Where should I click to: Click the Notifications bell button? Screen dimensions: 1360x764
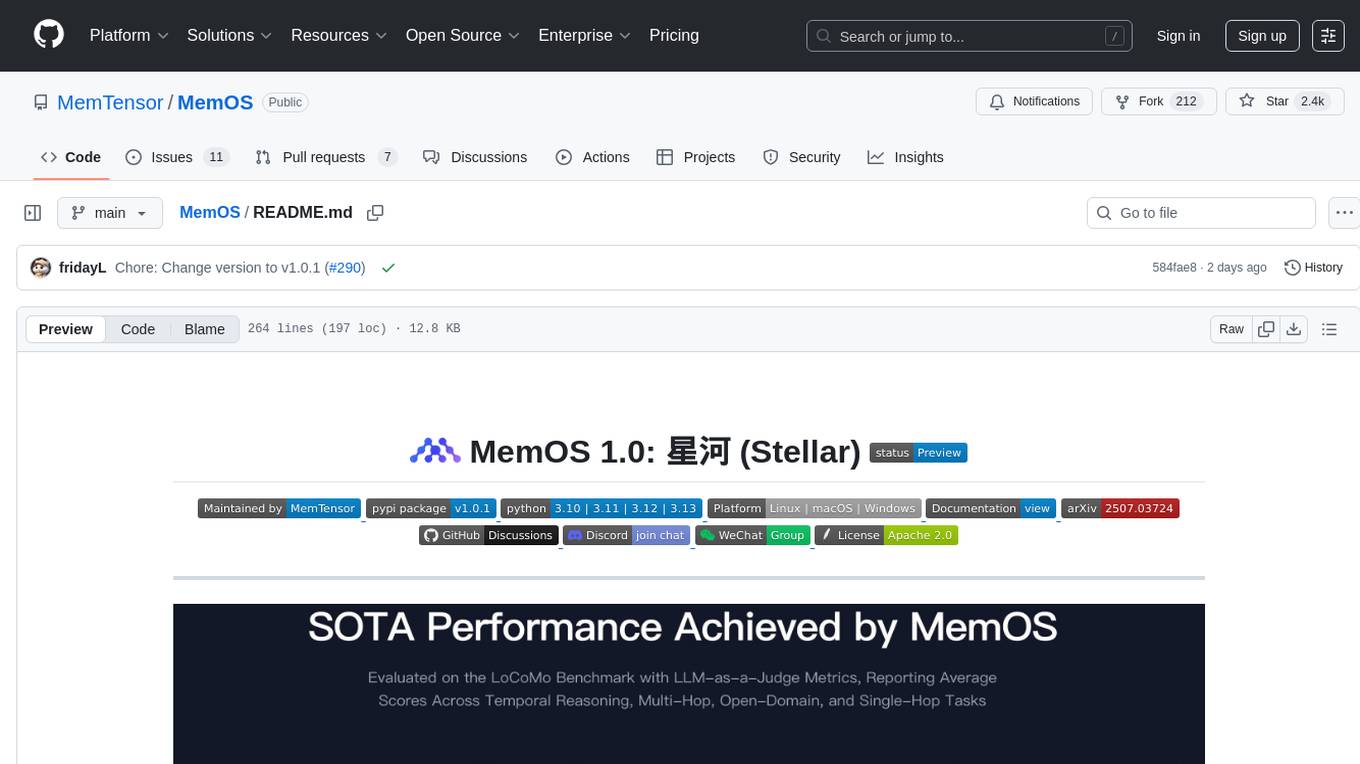pyautogui.click(x=1034, y=101)
